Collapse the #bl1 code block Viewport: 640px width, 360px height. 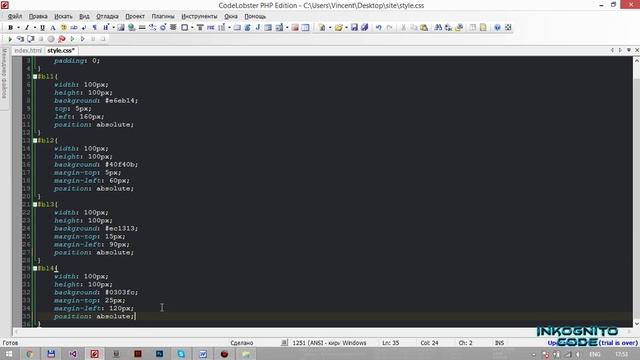35,77
